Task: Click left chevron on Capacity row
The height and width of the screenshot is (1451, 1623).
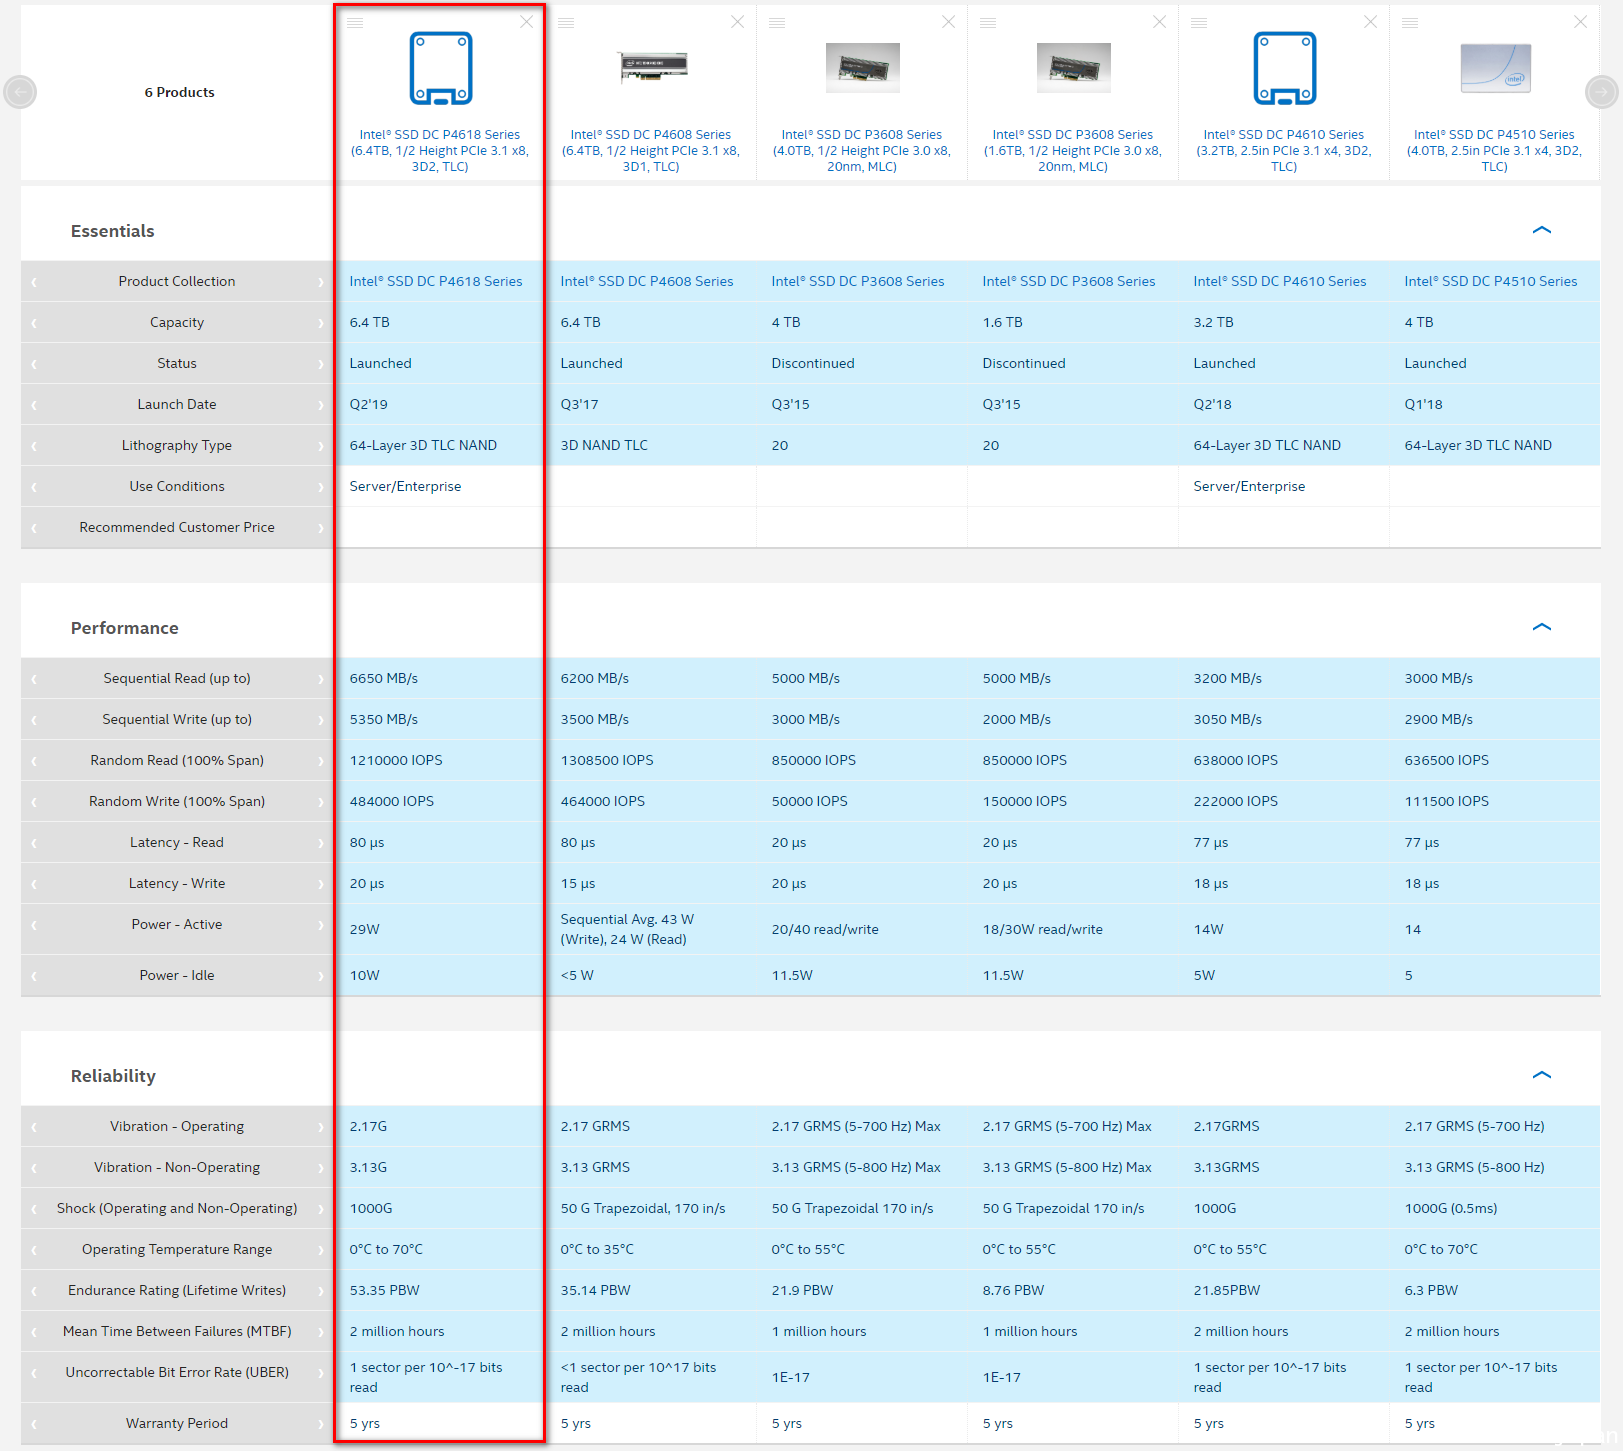Action: tap(33, 323)
